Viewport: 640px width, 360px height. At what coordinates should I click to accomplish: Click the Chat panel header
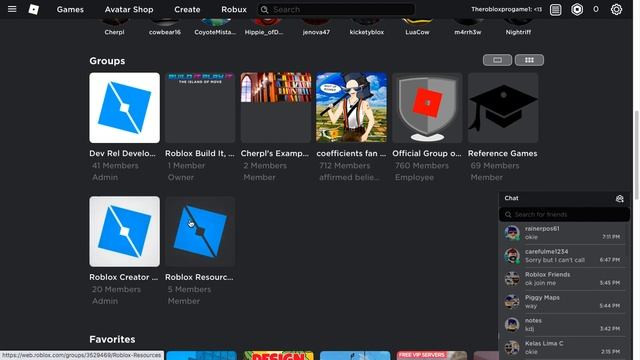564,198
